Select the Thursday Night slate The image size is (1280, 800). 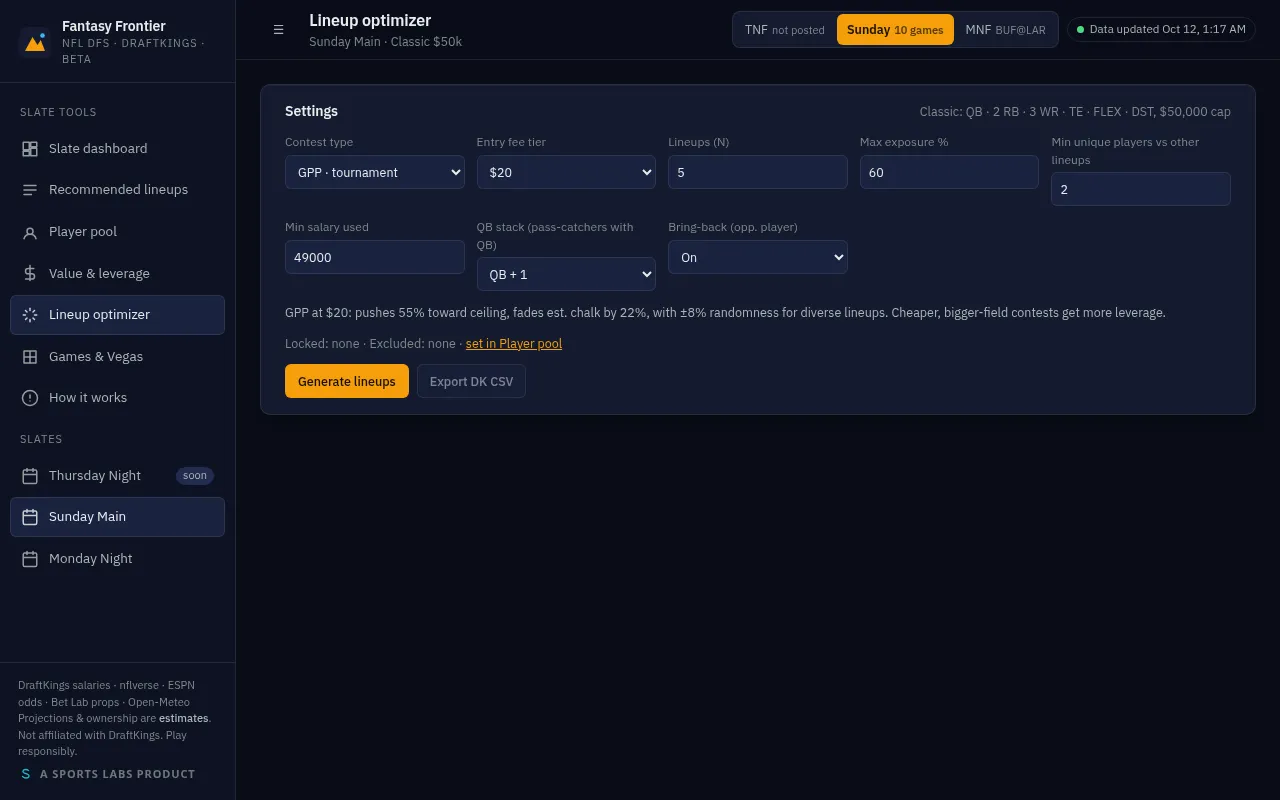point(117,476)
